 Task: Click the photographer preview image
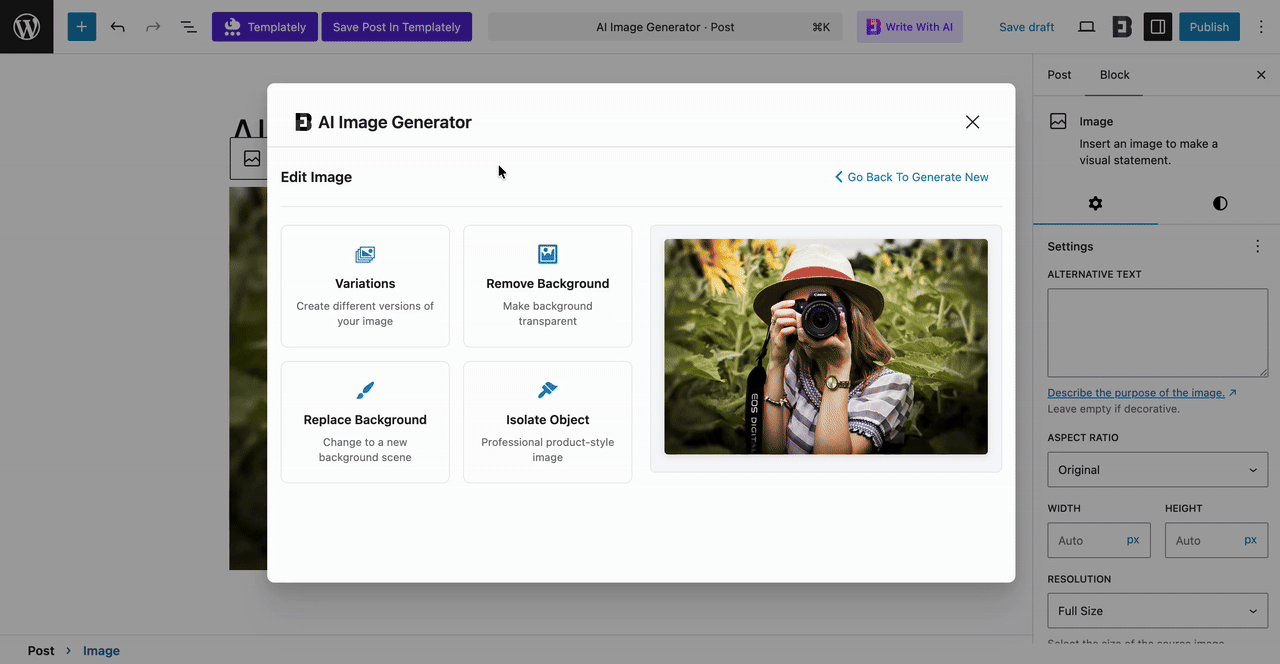pos(826,346)
